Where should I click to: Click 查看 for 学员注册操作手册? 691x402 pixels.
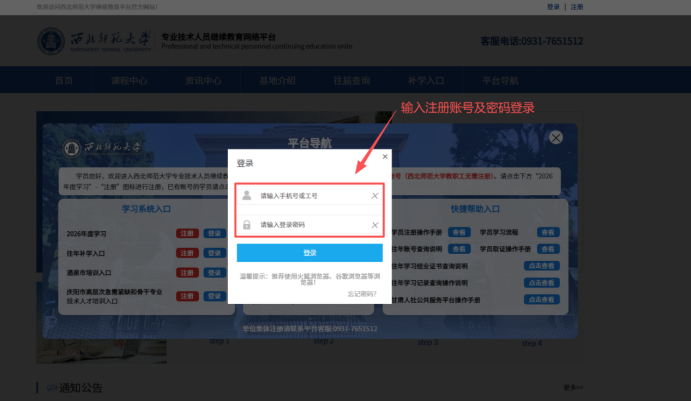point(459,232)
